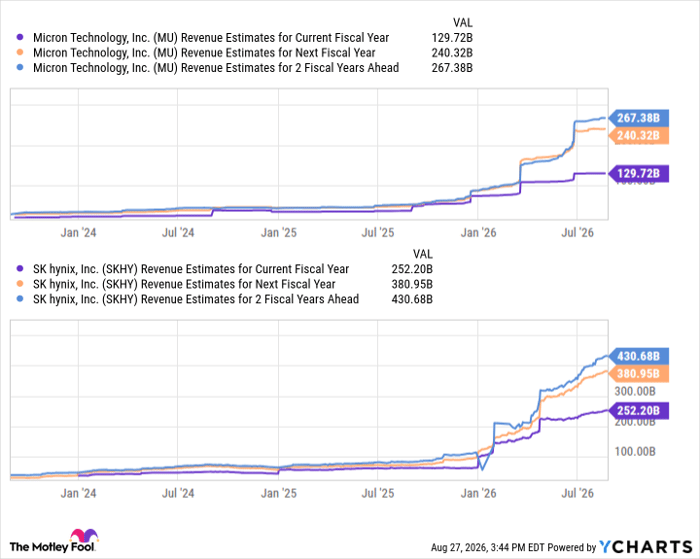Click the Jul '25 axis label on the SK hynix chart
The width and height of the screenshot is (700, 559).
point(378,493)
